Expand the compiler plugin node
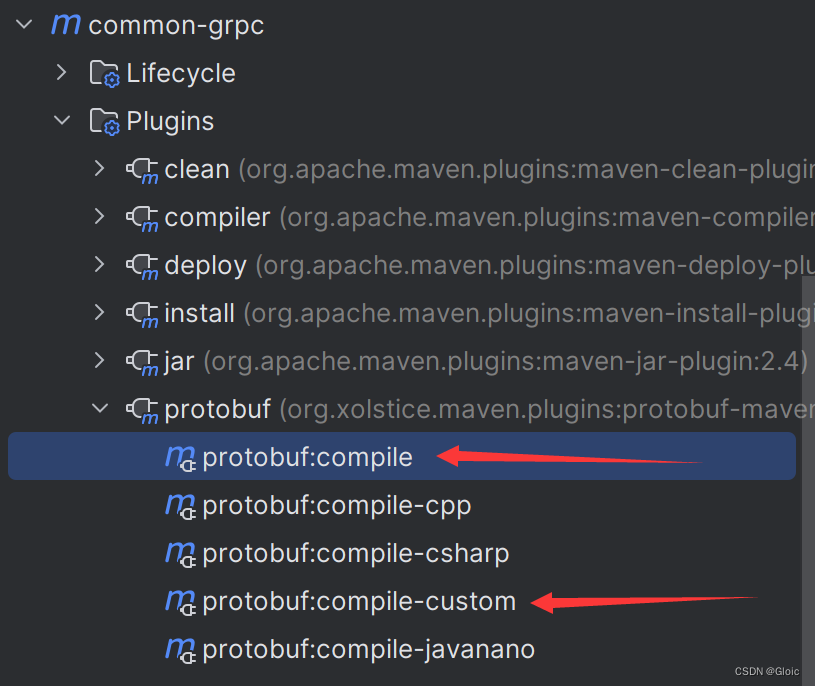The width and height of the screenshot is (815, 686). [100, 217]
